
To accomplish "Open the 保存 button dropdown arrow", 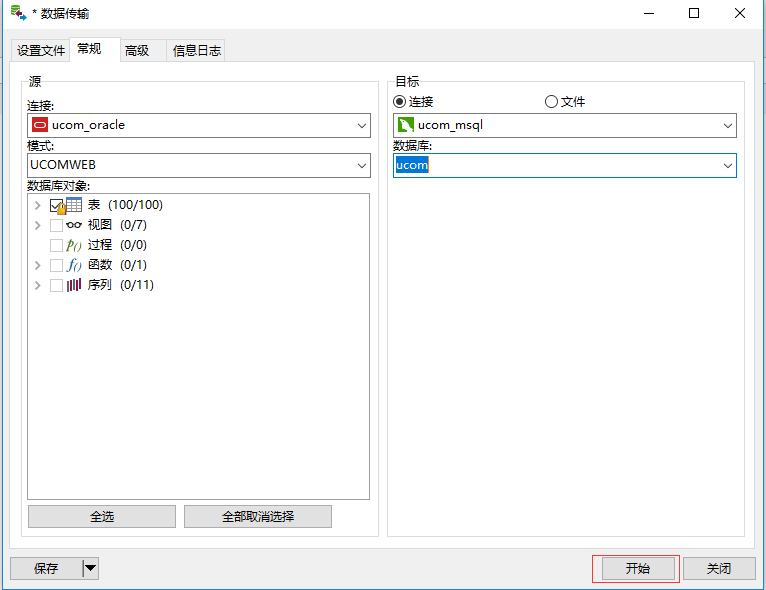I will [x=90, y=568].
